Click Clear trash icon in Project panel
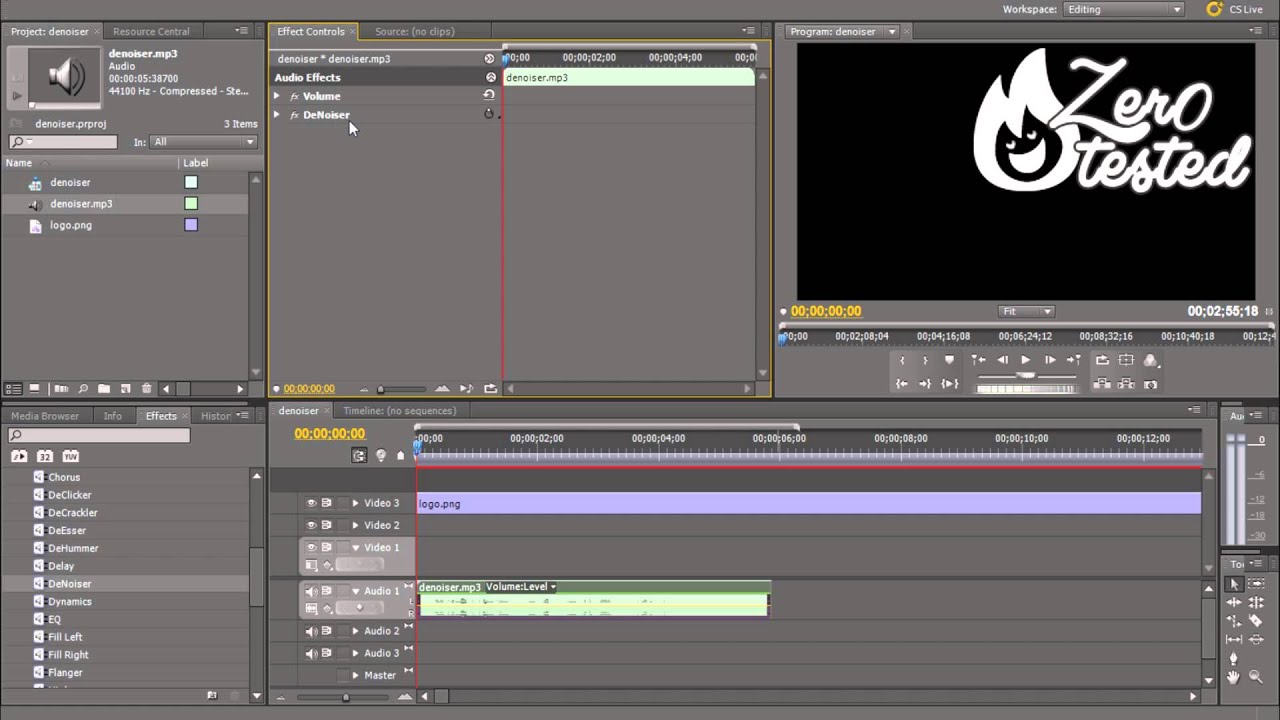Image resolution: width=1280 pixels, height=720 pixels. point(147,389)
